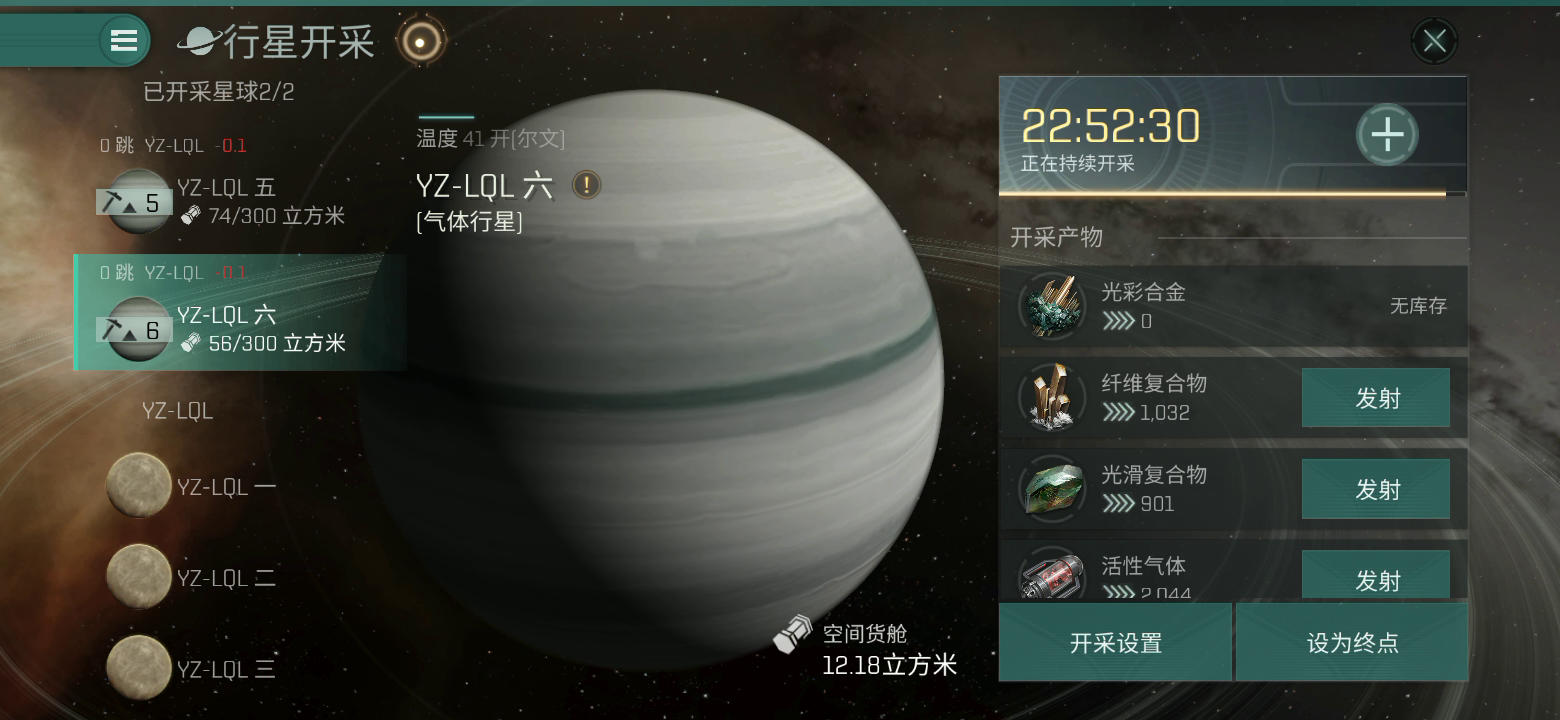Click the warning icon beside YZ-LQL 六
The width and height of the screenshot is (1560, 720).
tap(587, 185)
